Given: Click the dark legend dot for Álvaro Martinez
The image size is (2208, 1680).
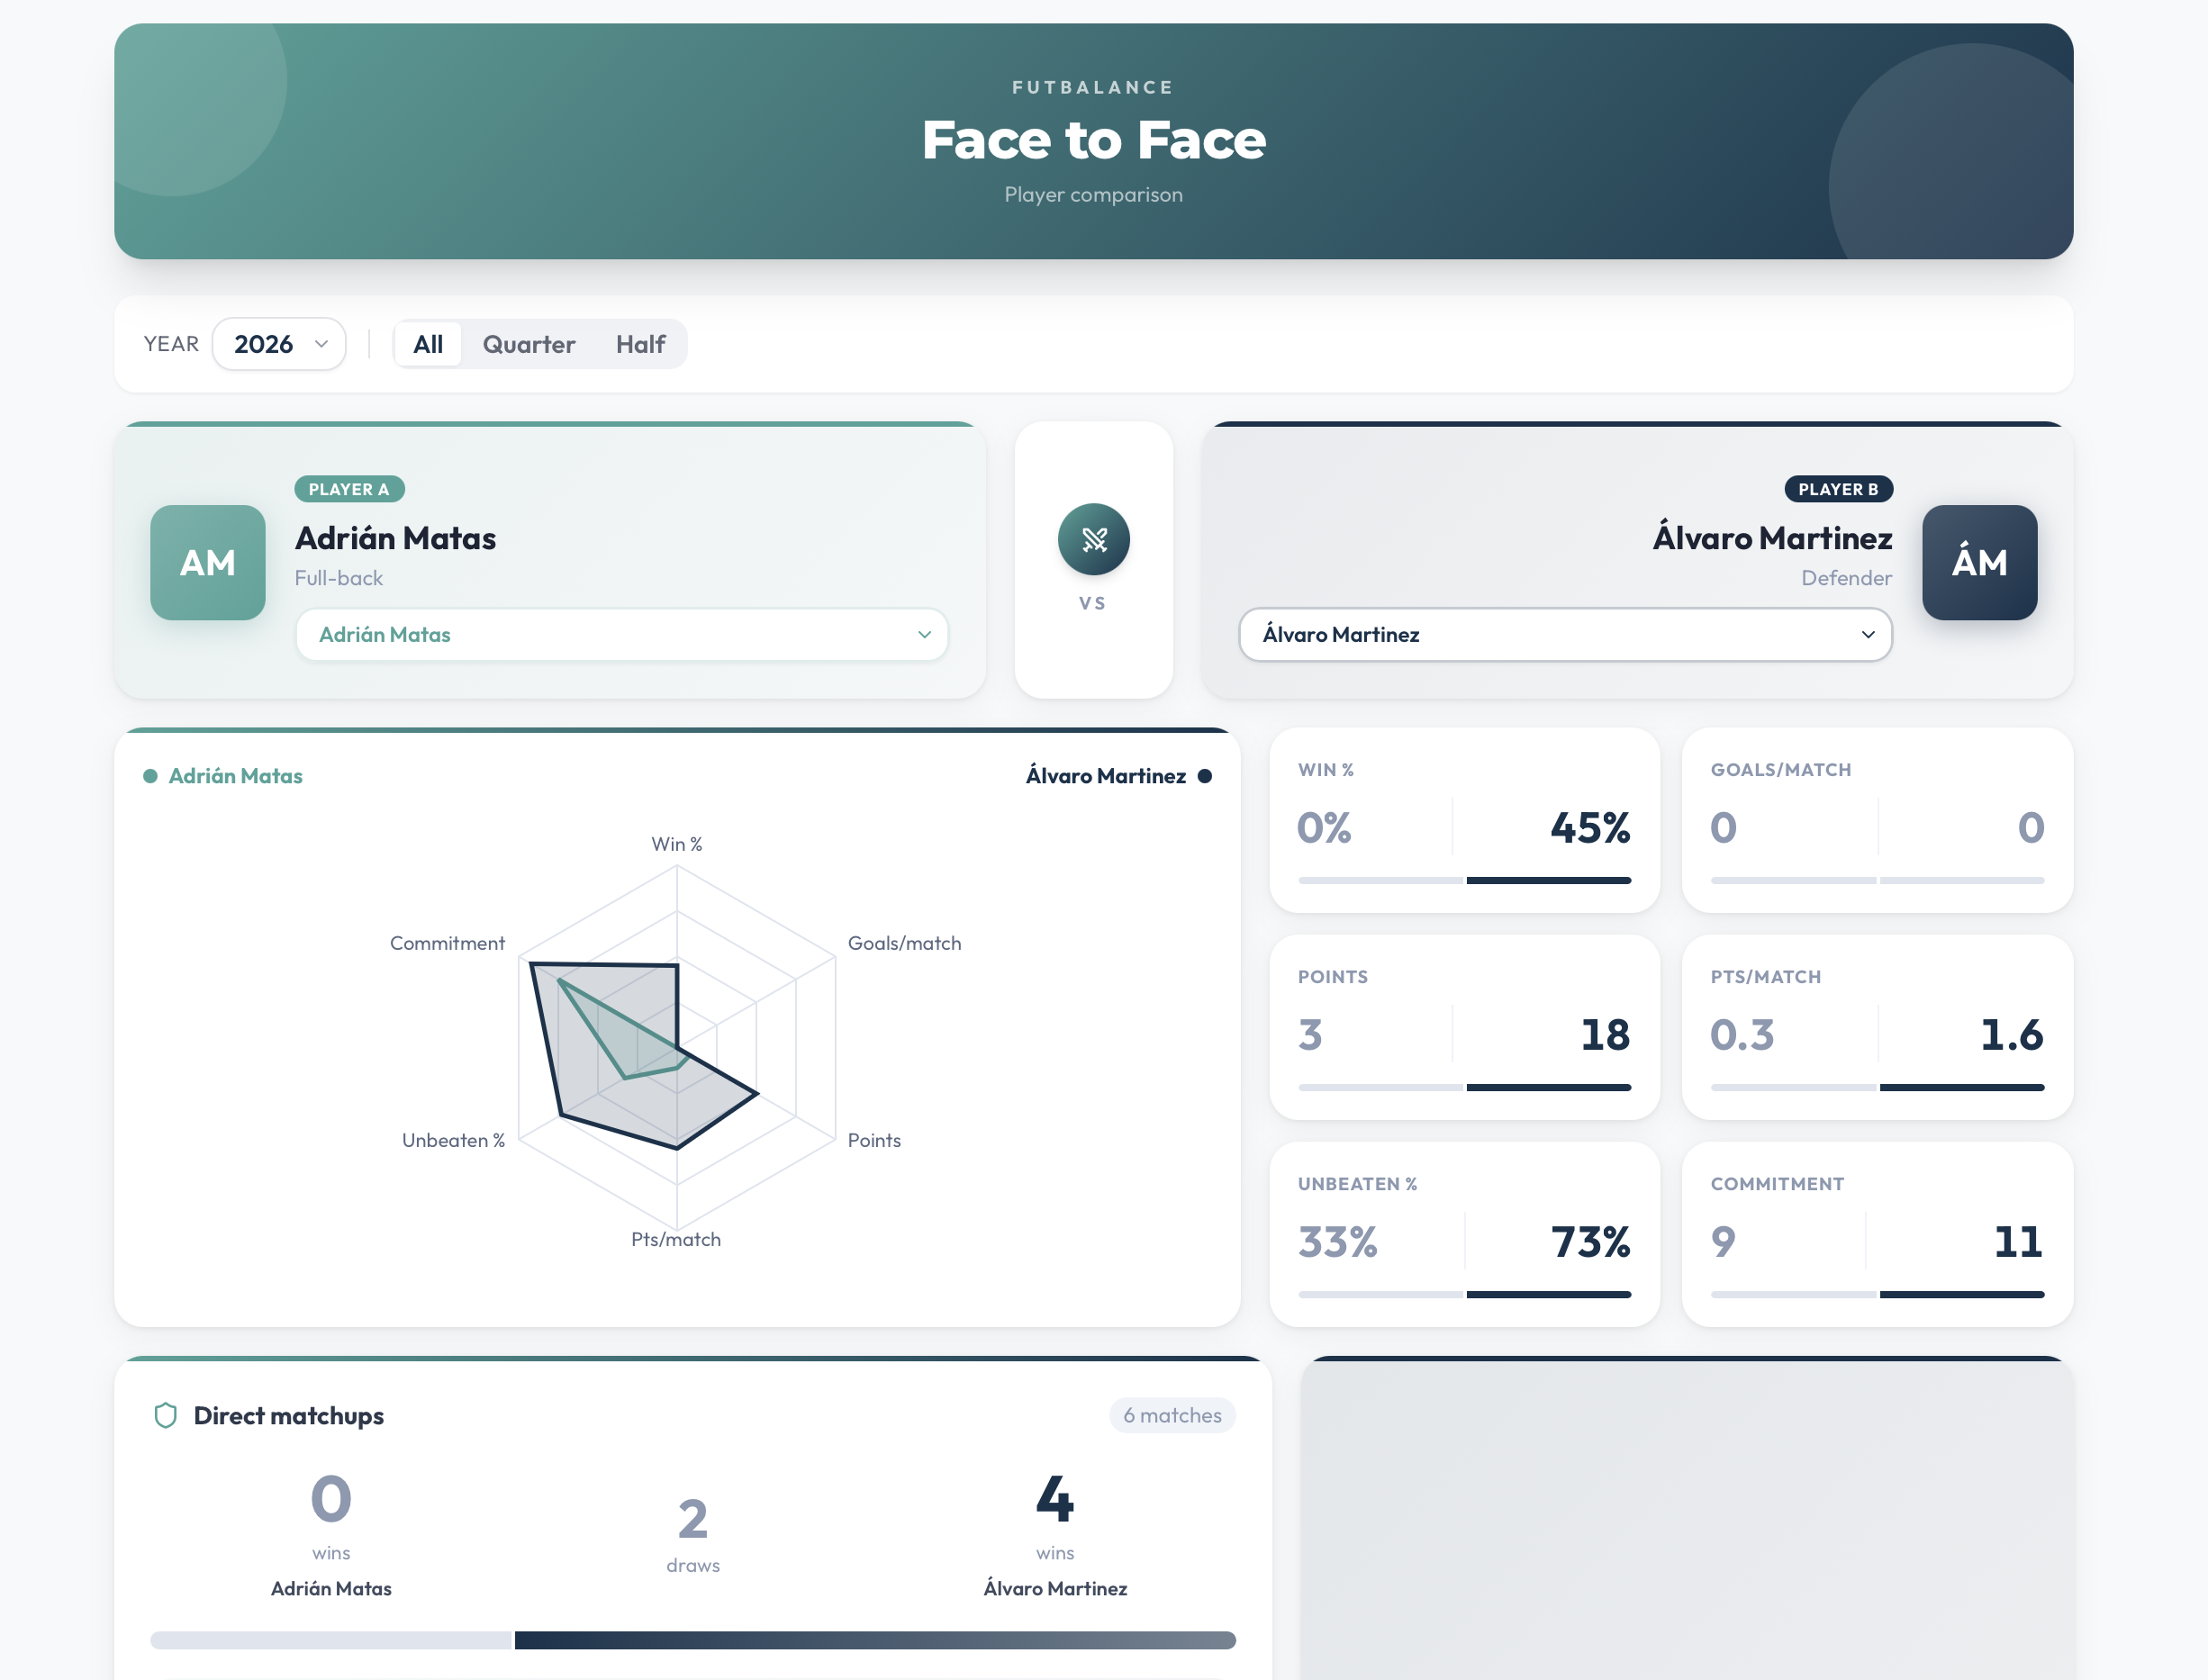Looking at the screenshot, I should click(x=1205, y=776).
